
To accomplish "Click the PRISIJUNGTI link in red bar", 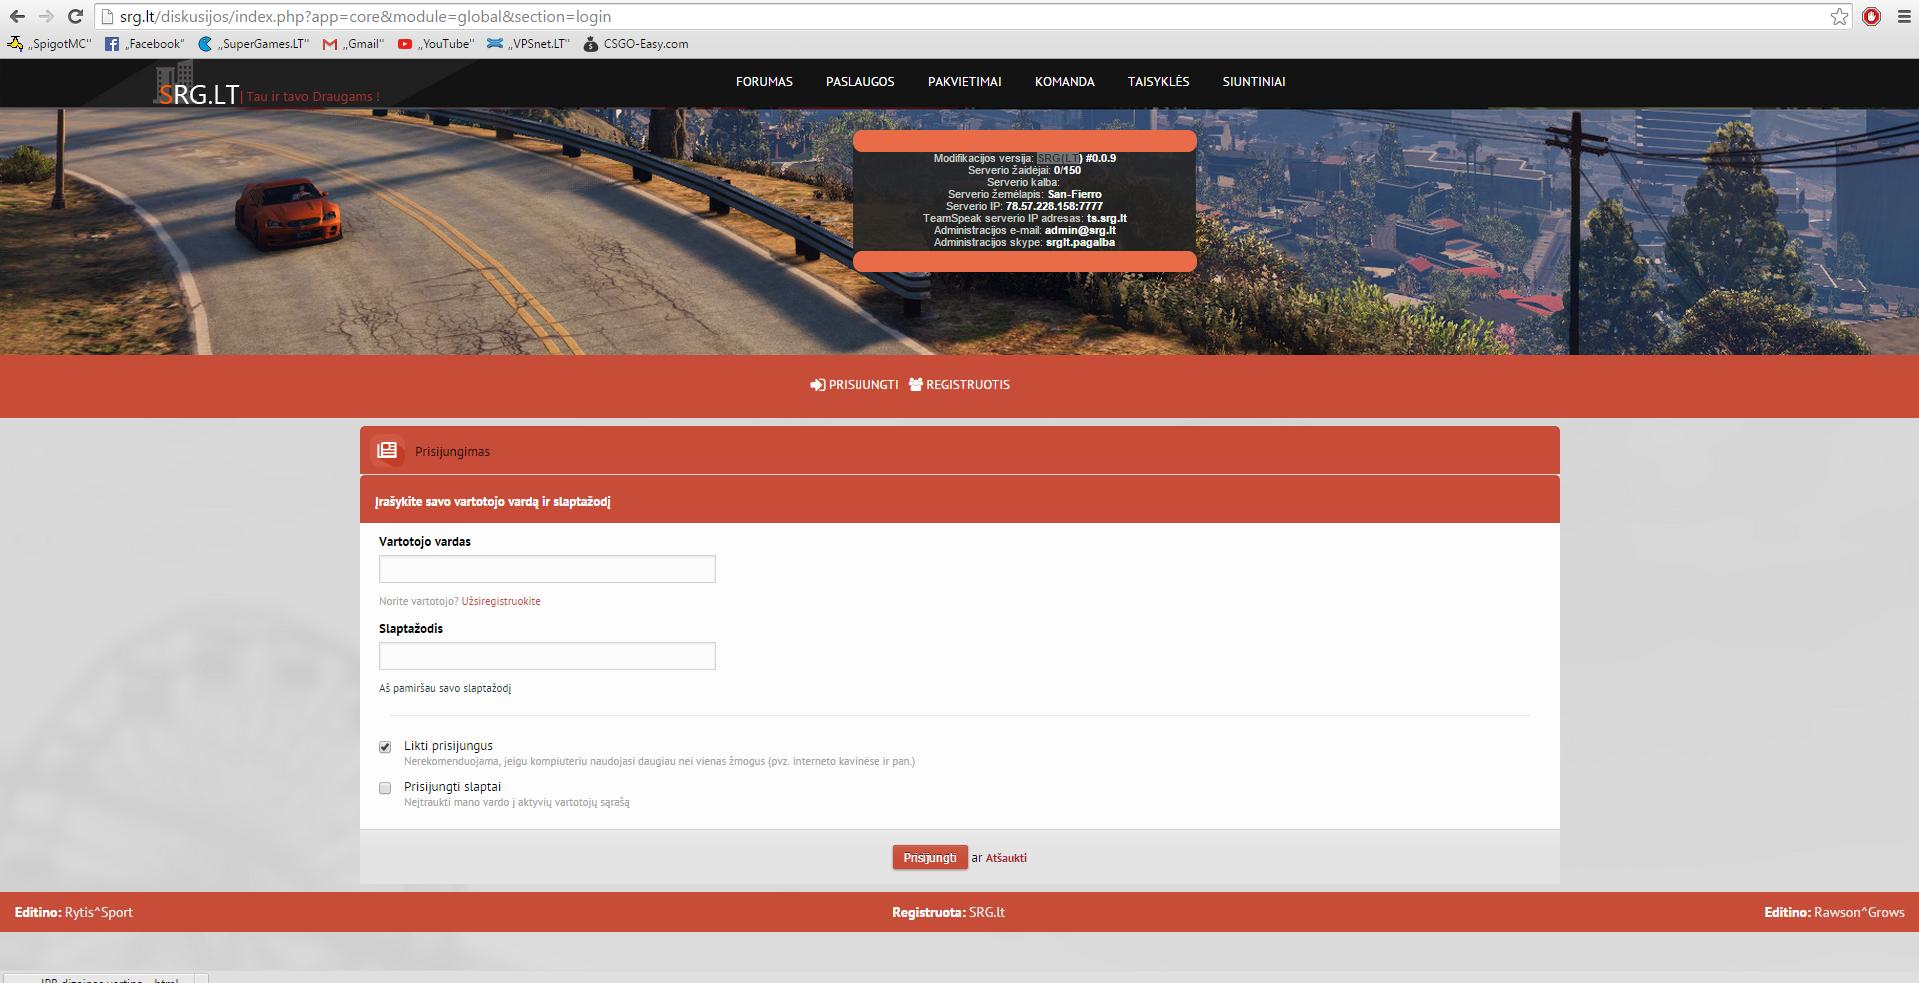I will pyautogui.click(x=854, y=385).
